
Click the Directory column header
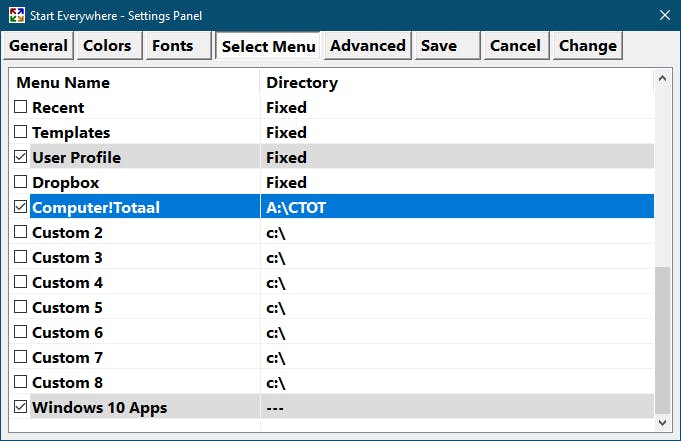(x=302, y=83)
